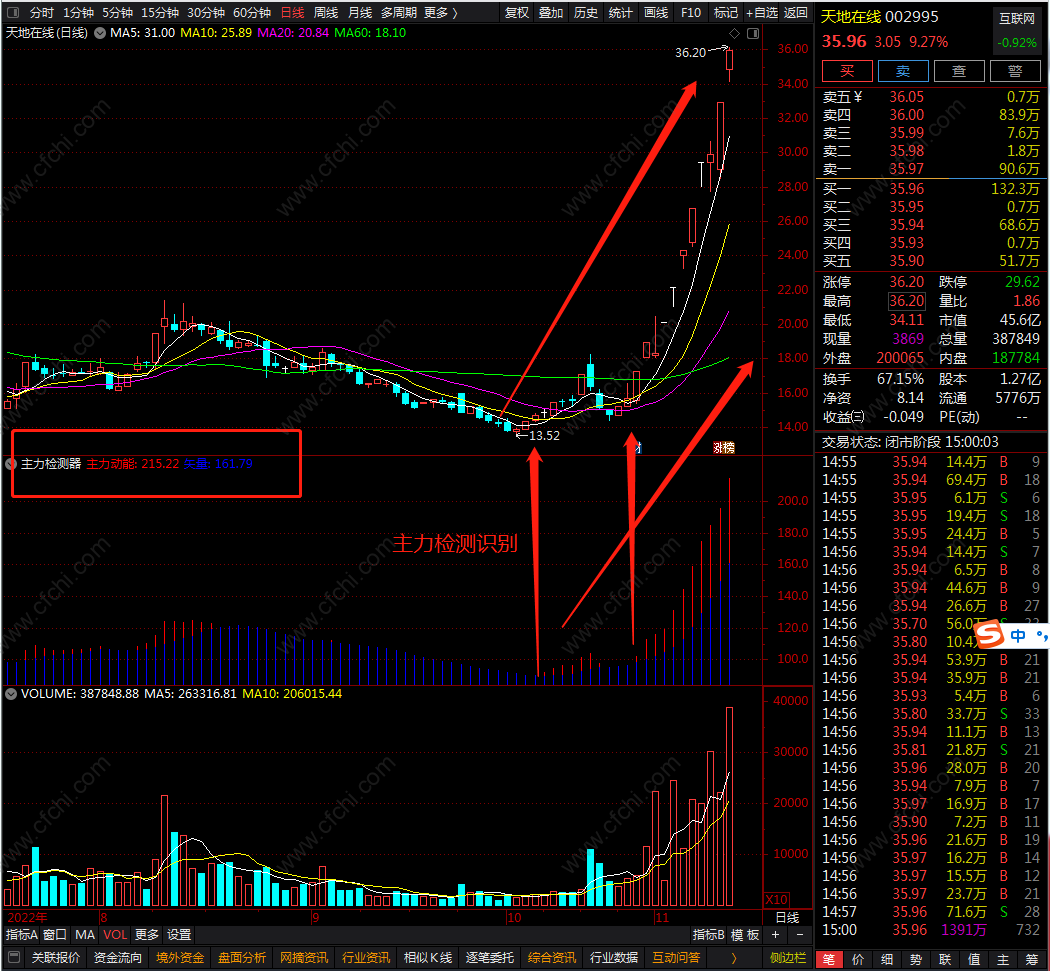Expand more bottom tabs with the chevron arrow
1050x971 pixels.
point(733,958)
